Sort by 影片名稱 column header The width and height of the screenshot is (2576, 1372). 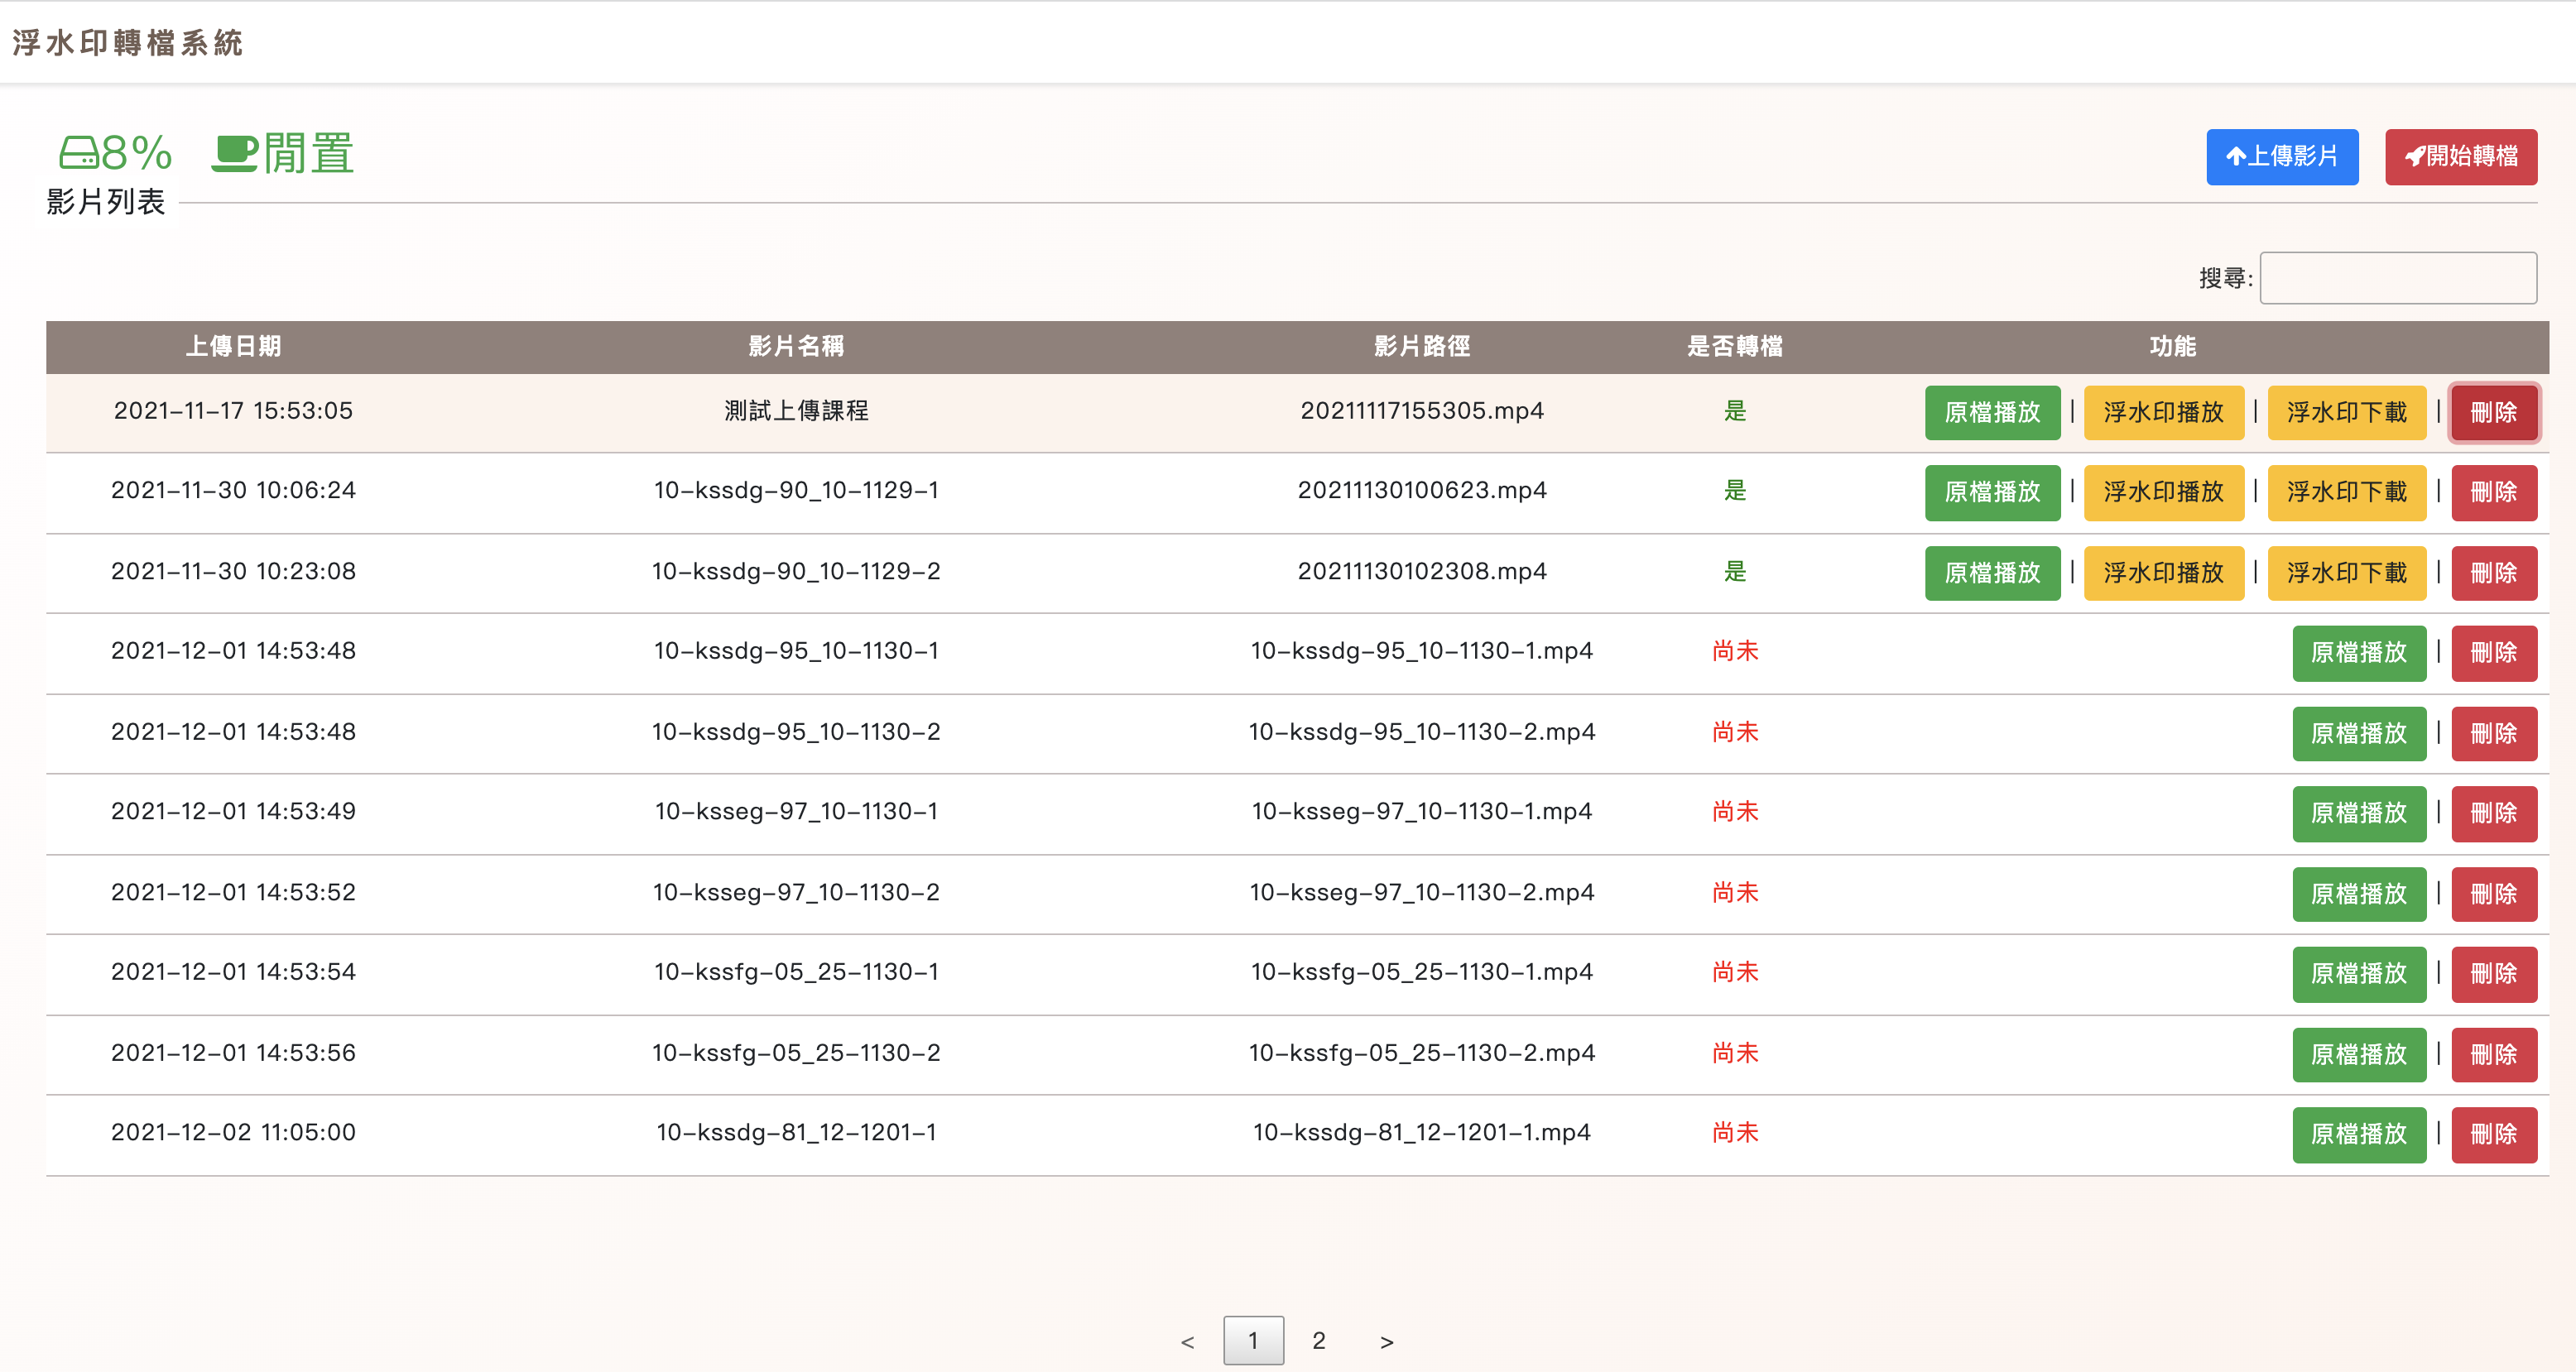[796, 346]
